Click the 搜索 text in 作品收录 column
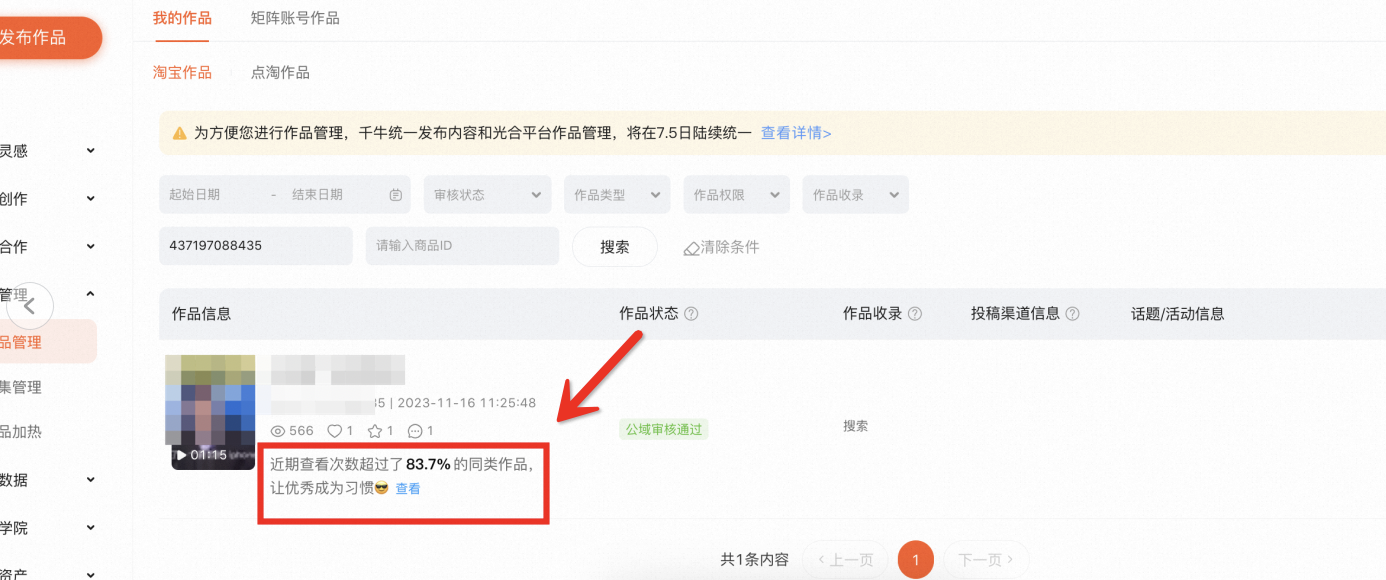This screenshot has width=1386, height=580. click(x=855, y=426)
